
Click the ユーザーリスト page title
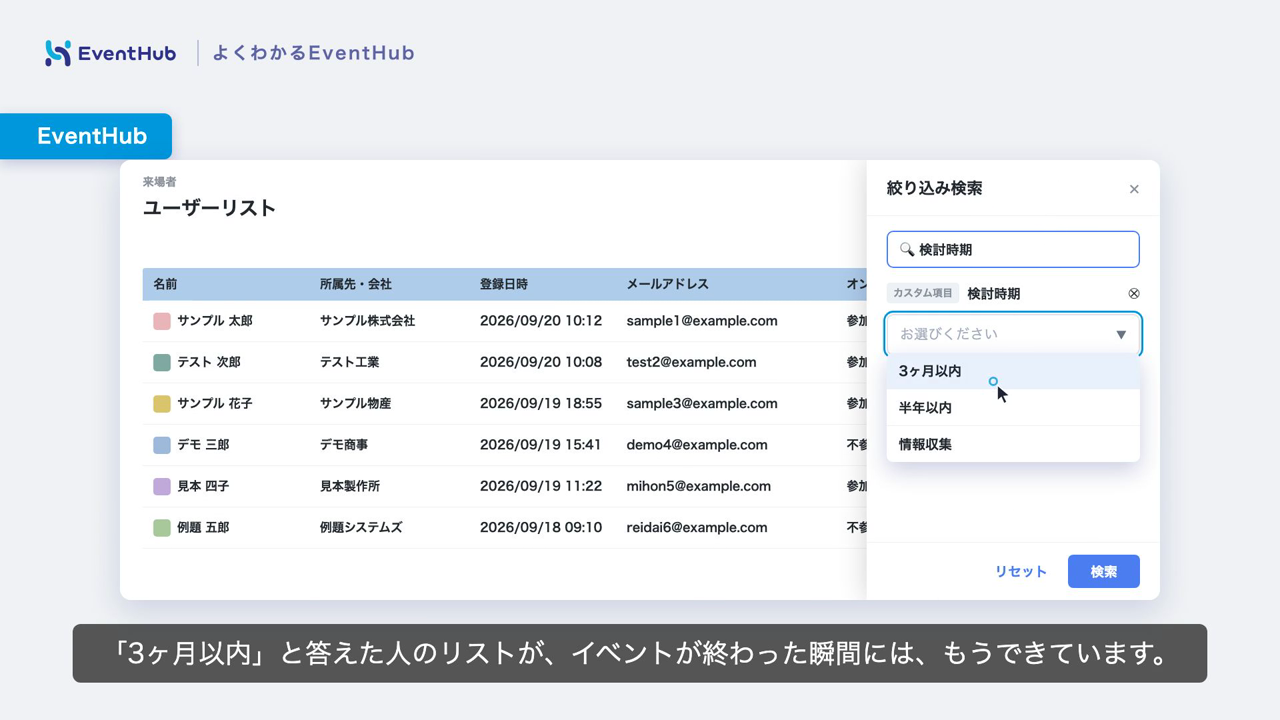click(x=209, y=208)
